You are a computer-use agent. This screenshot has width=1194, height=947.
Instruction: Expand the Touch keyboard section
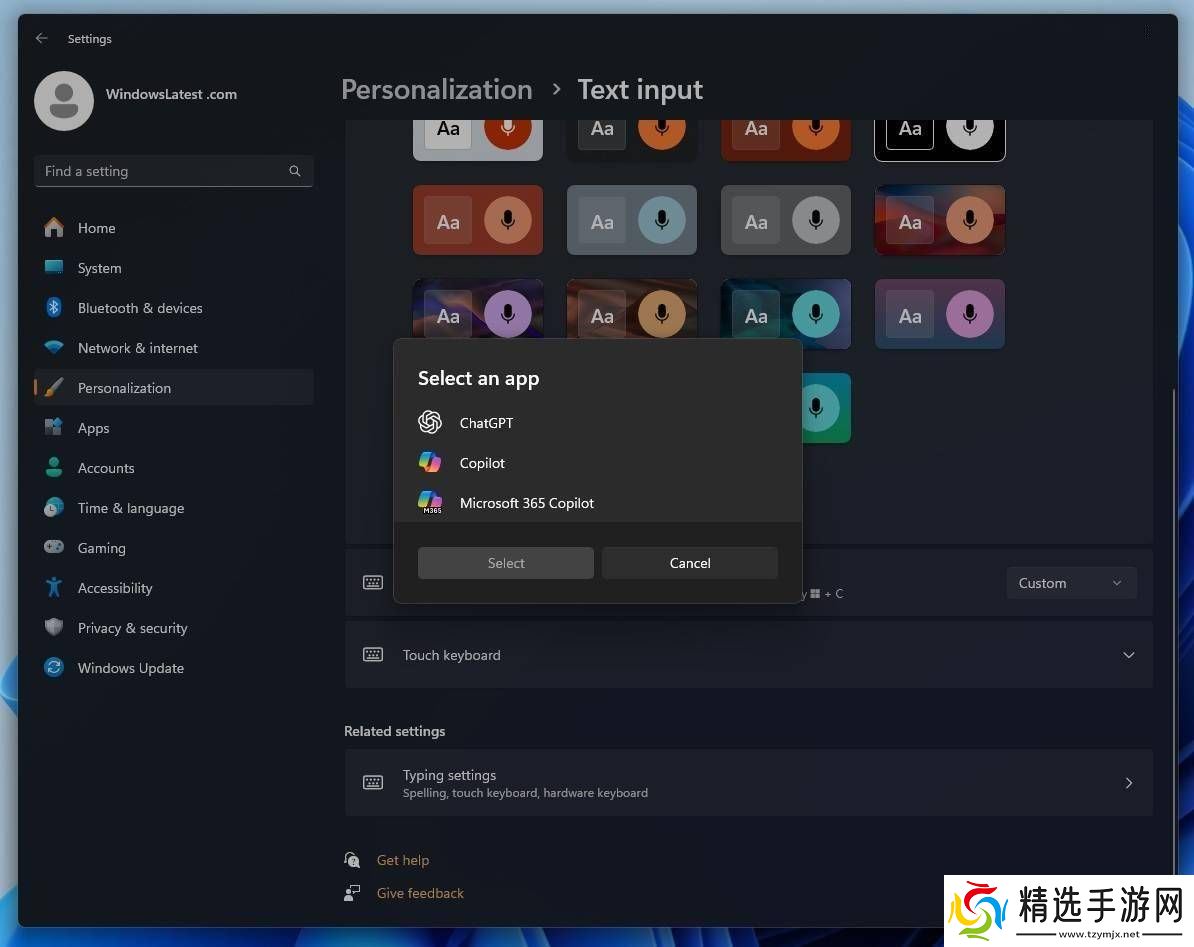click(x=1128, y=655)
